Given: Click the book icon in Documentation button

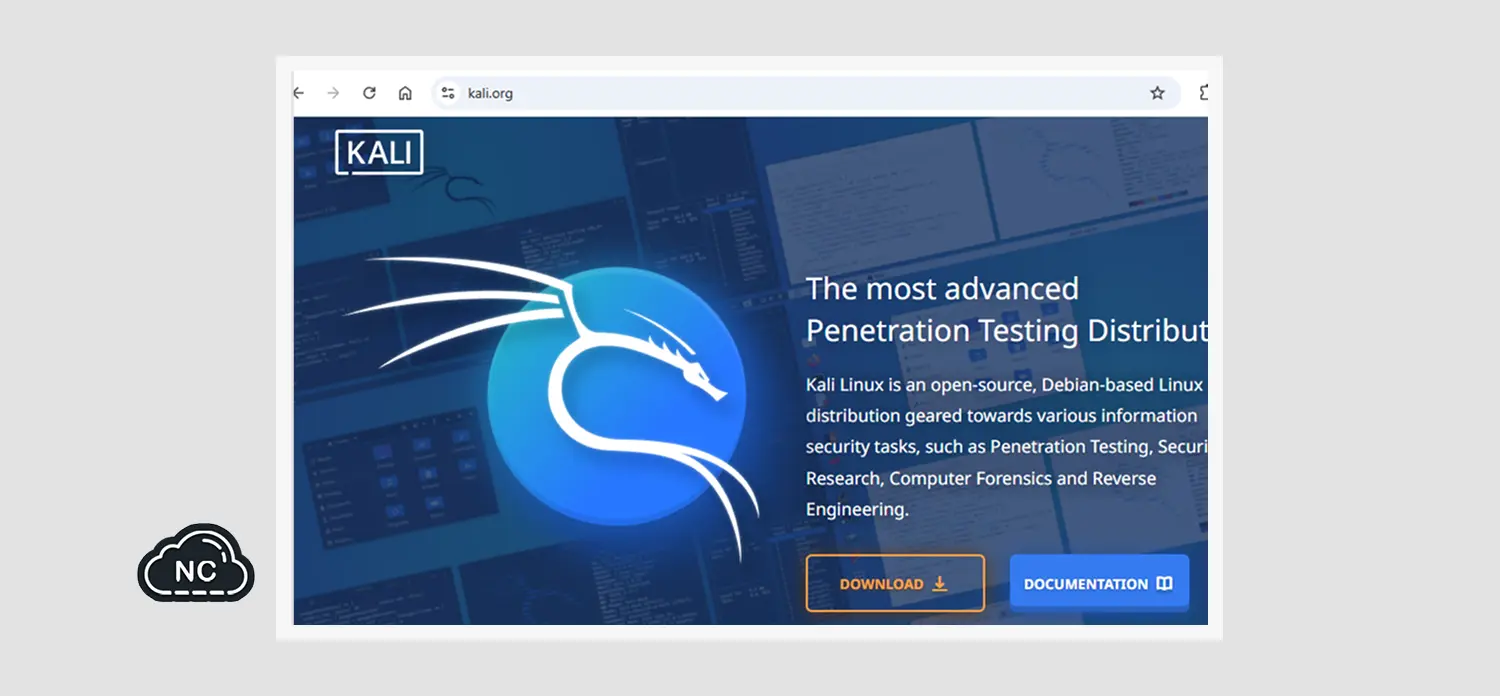Looking at the screenshot, I should click(1164, 584).
